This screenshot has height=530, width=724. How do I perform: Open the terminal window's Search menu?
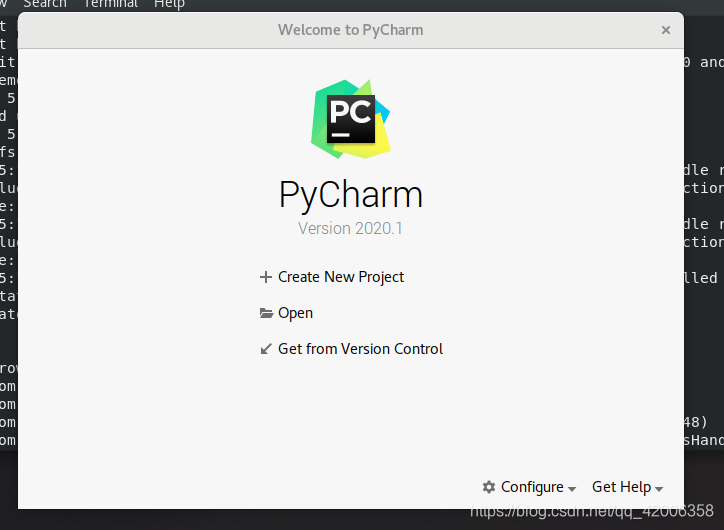pos(45,4)
